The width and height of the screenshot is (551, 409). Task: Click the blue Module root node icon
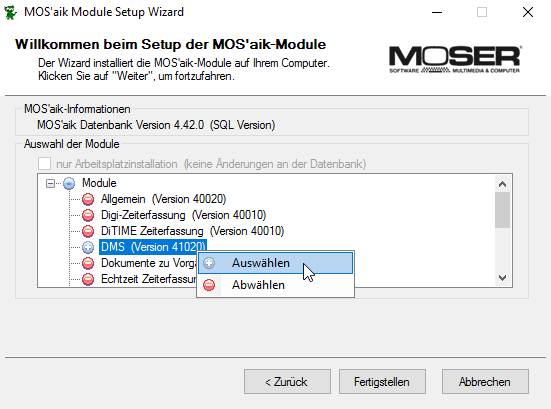point(69,183)
